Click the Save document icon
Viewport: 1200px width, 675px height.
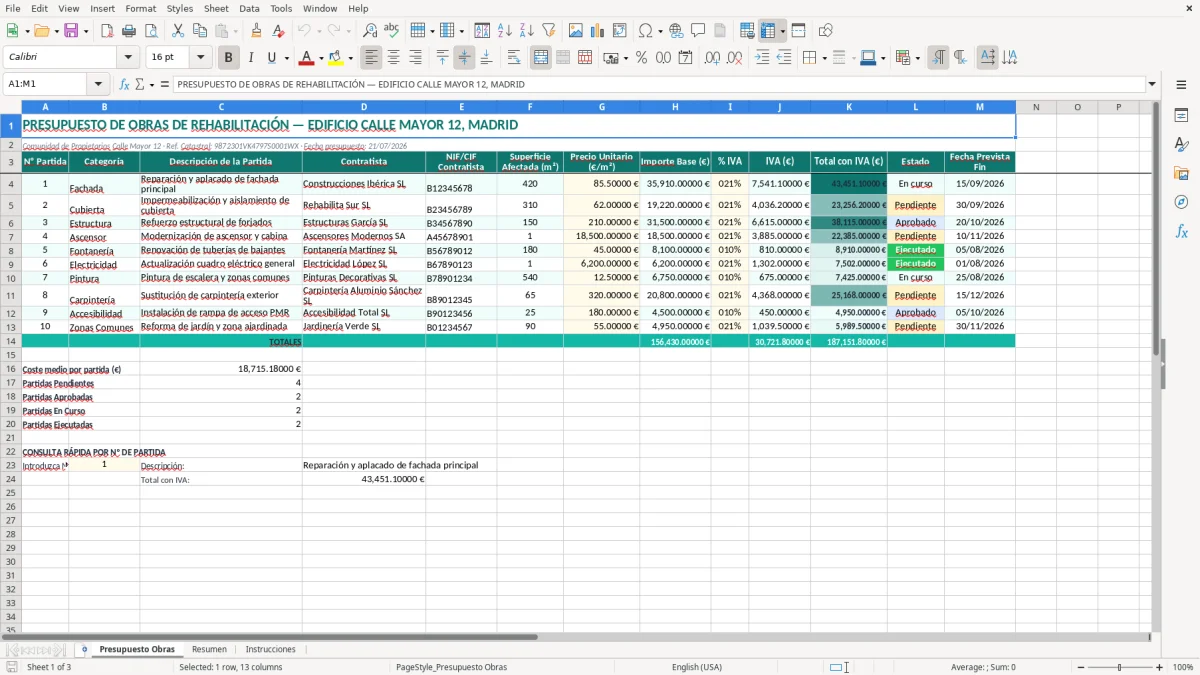pyautogui.click(x=71, y=31)
